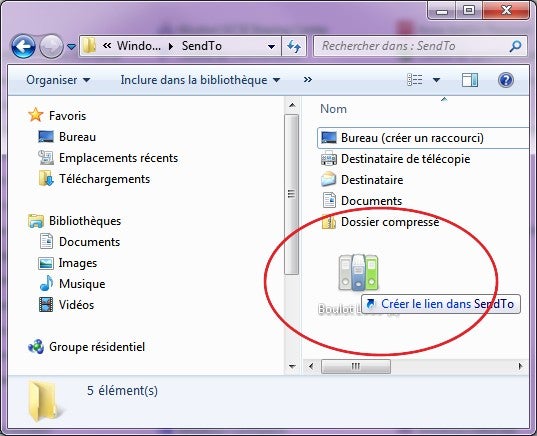The height and width of the screenshot is (436, 537).
Task: Select the Dossier compressé zip item
Action: point(380,222)
